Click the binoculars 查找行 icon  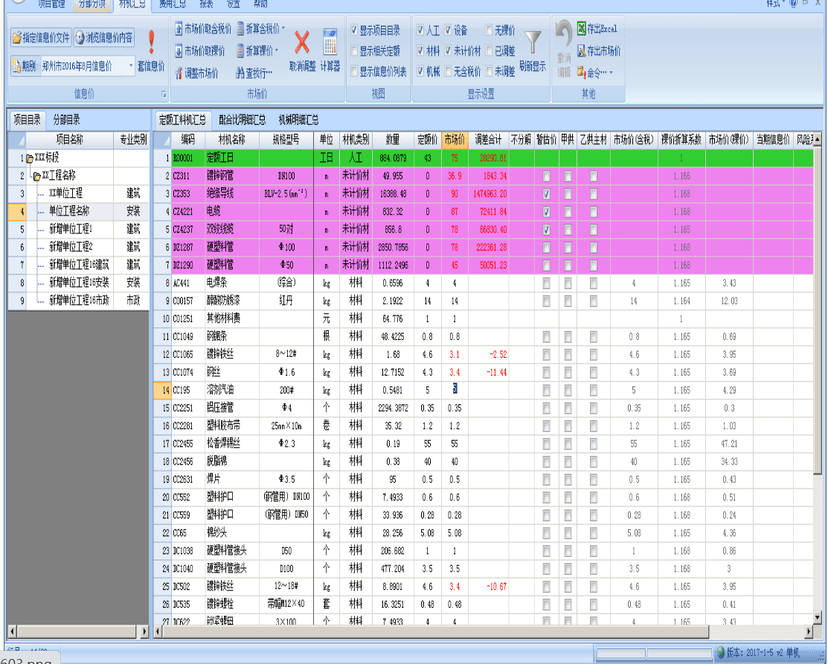240,73
